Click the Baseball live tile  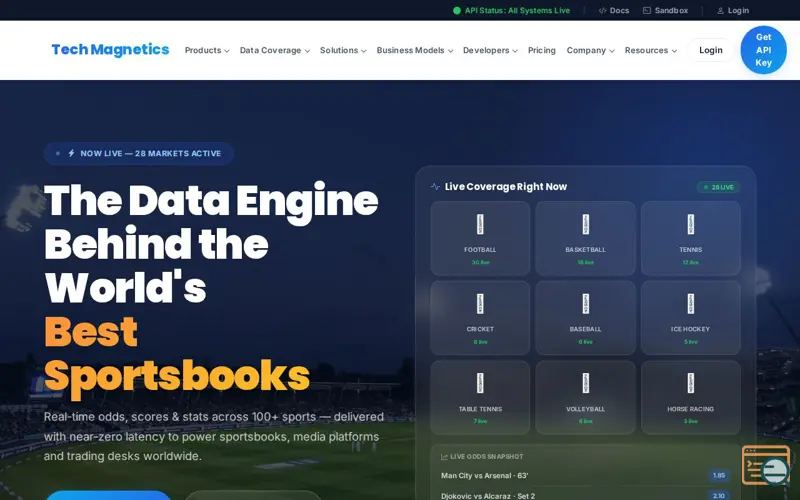point(585,318)
